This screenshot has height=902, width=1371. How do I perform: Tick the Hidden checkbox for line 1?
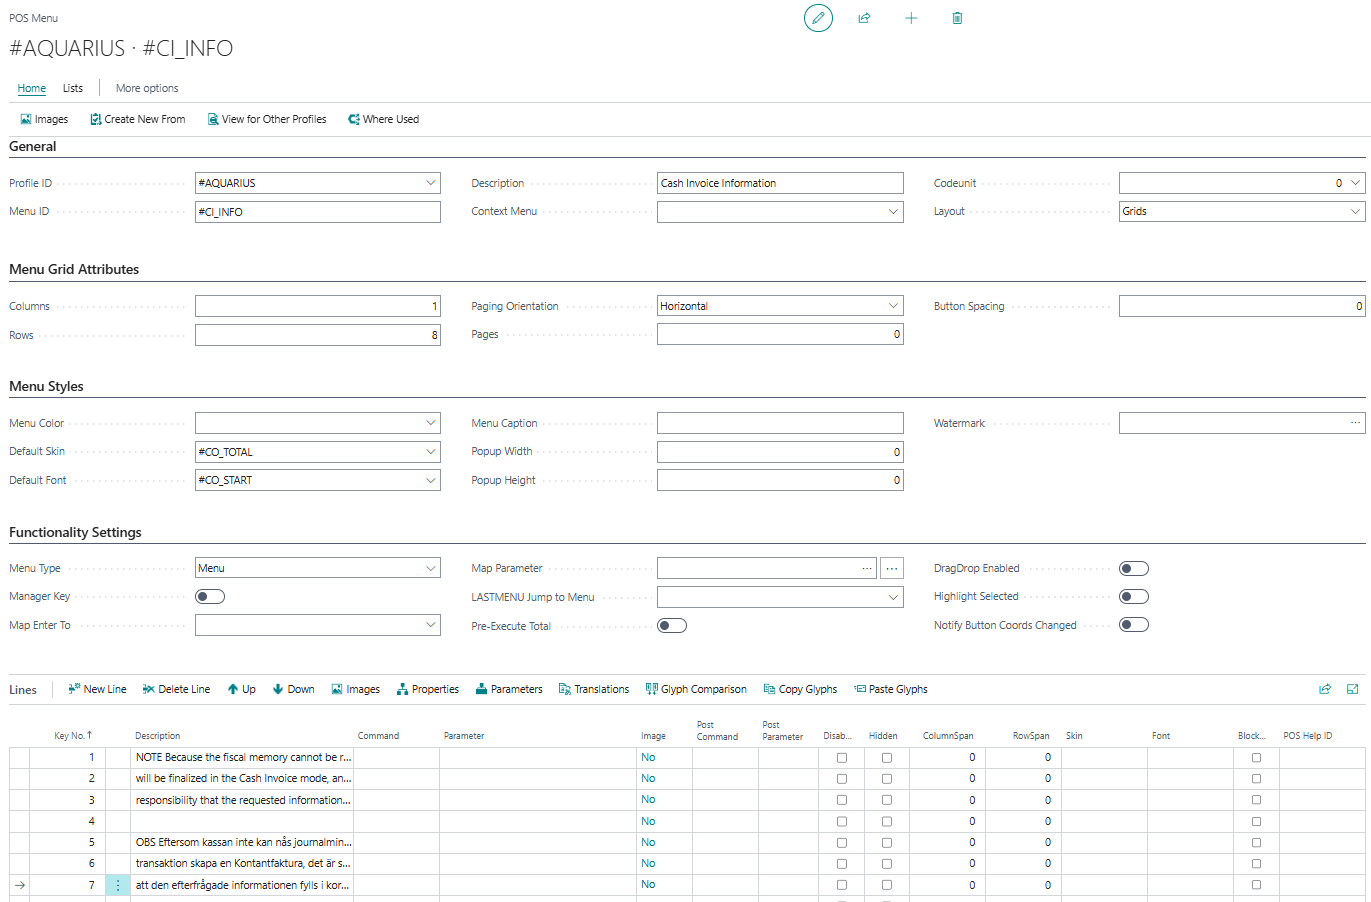click(x=887, y=758)
